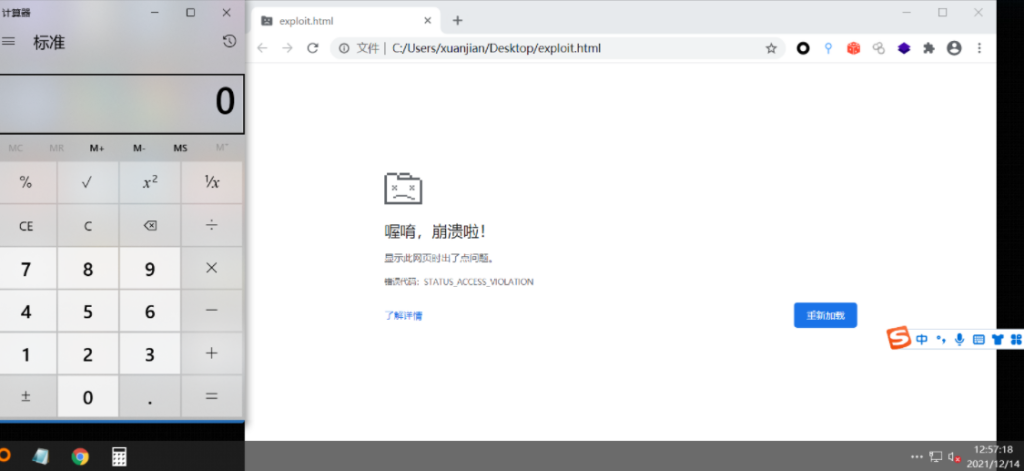Click the x squared key
This screenshot has height=471, width=1024.
pos(150,182)
